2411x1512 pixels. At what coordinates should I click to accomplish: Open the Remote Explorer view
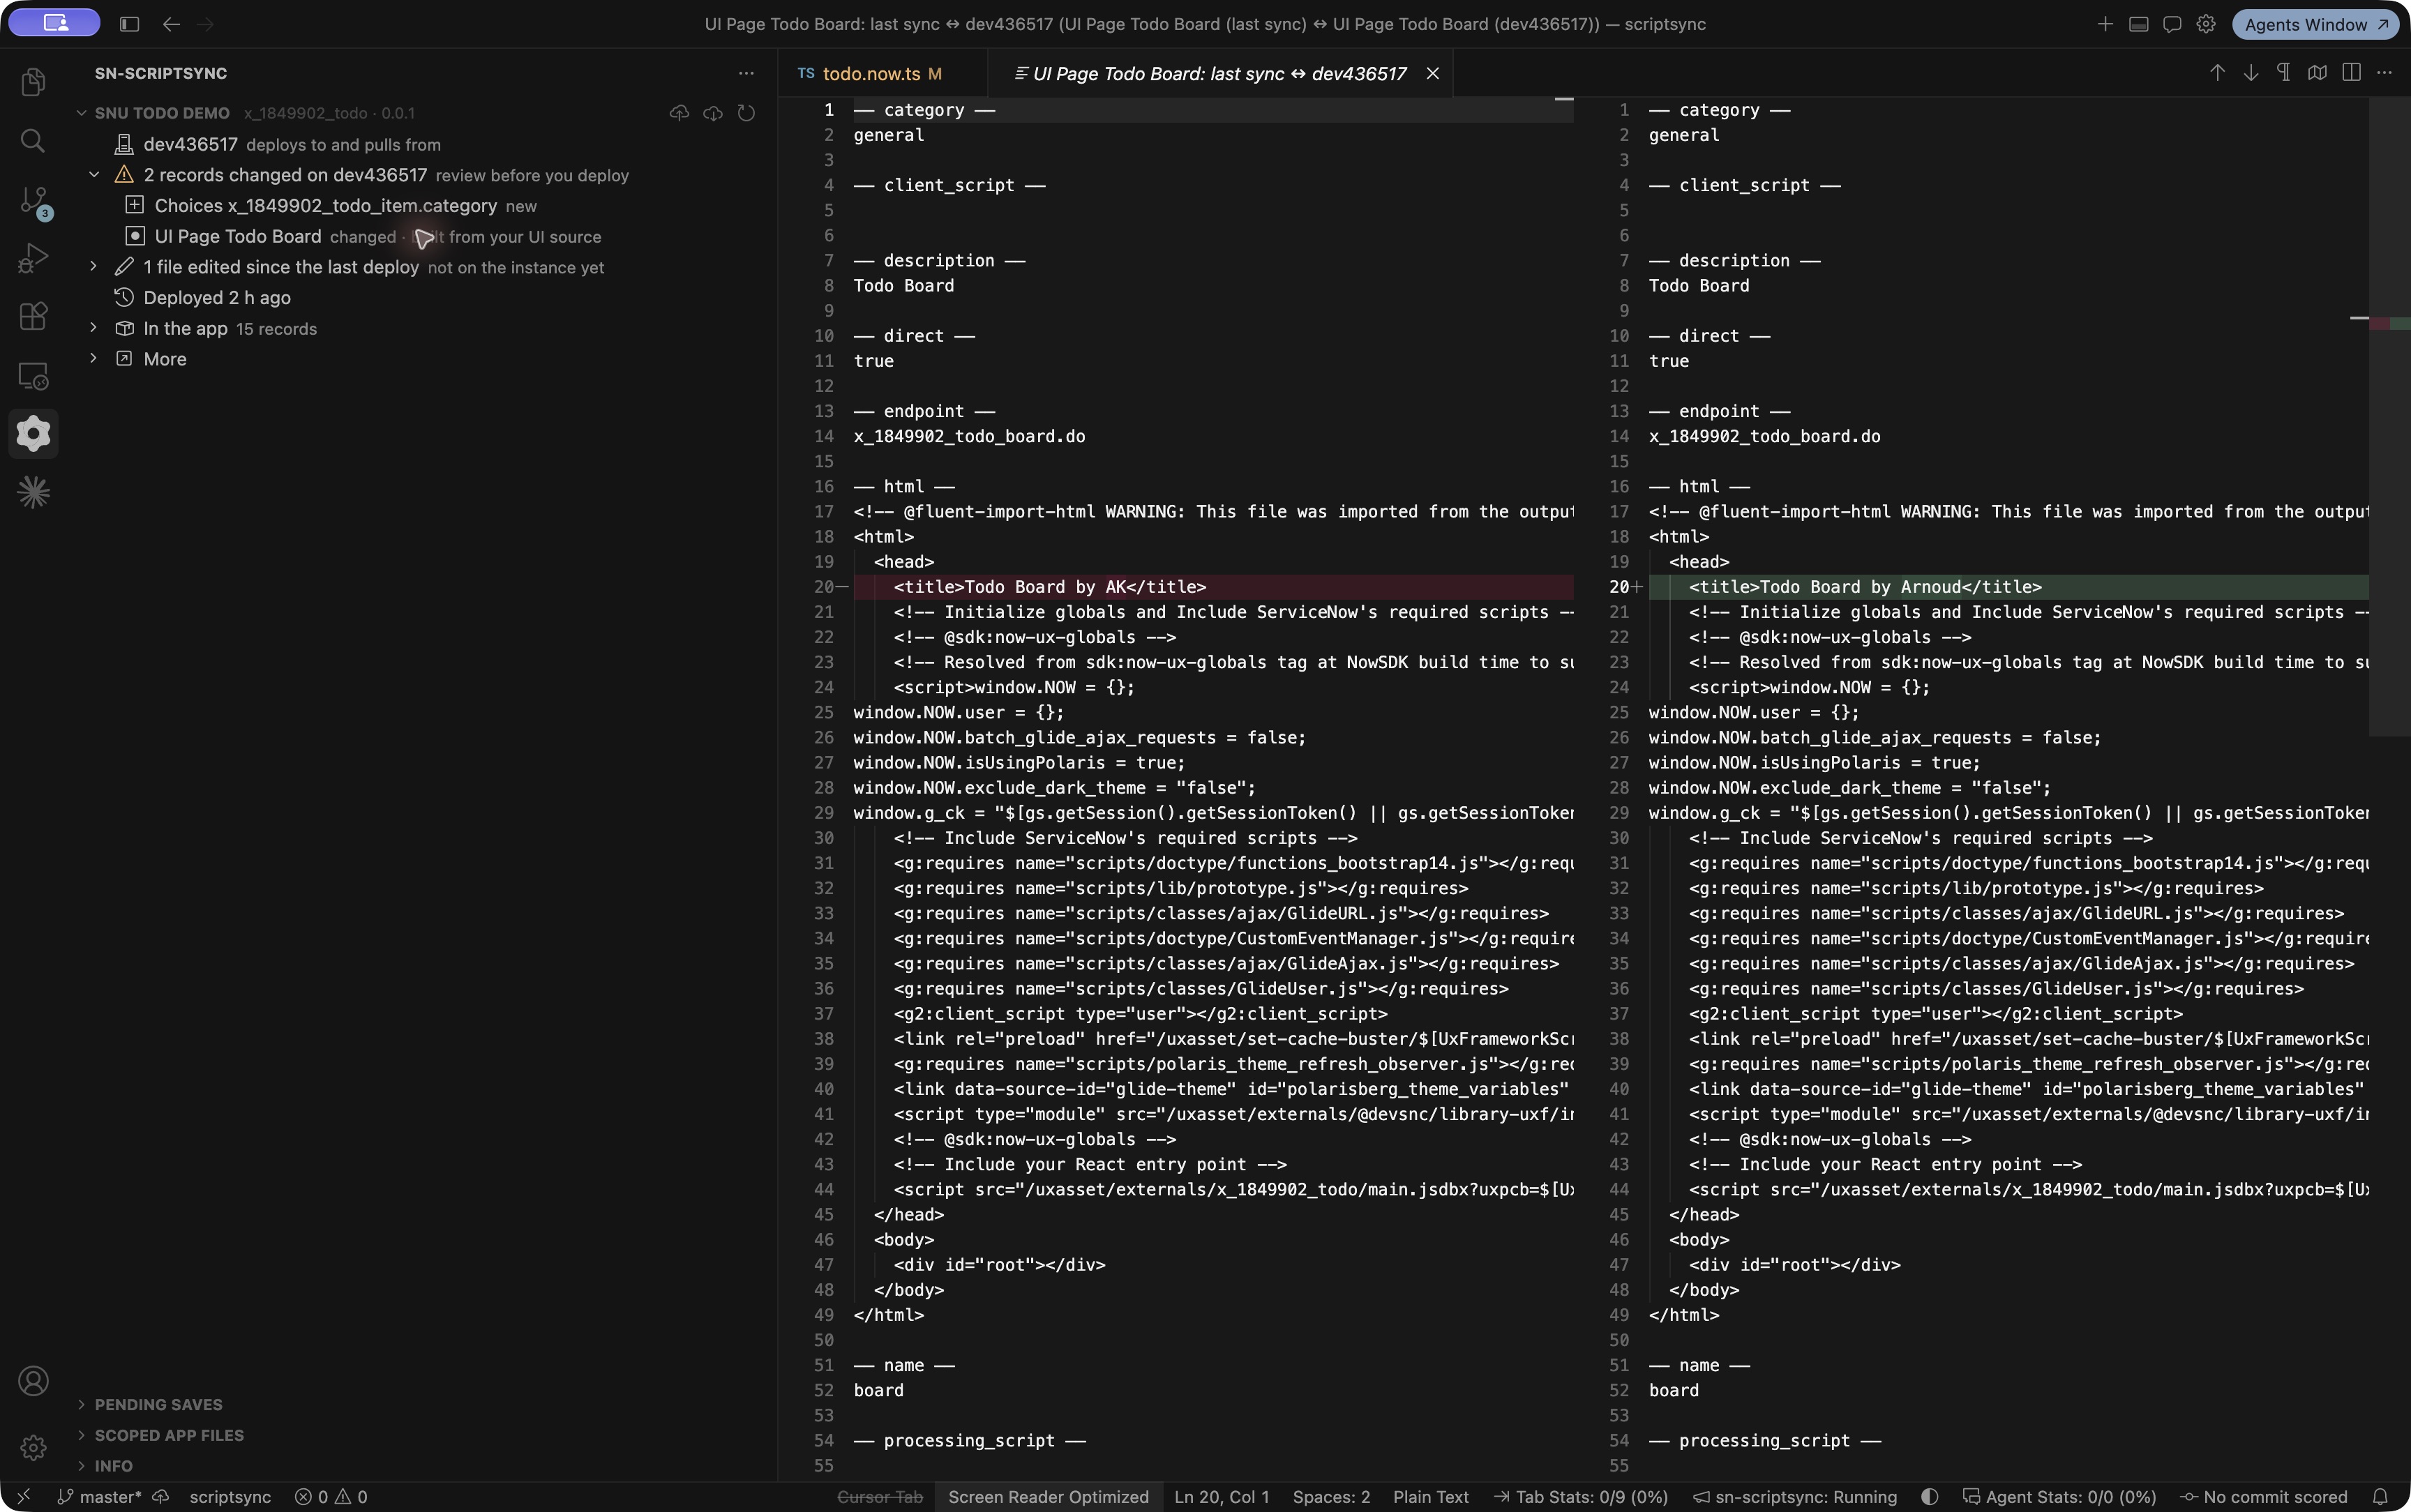coord(33,376)
